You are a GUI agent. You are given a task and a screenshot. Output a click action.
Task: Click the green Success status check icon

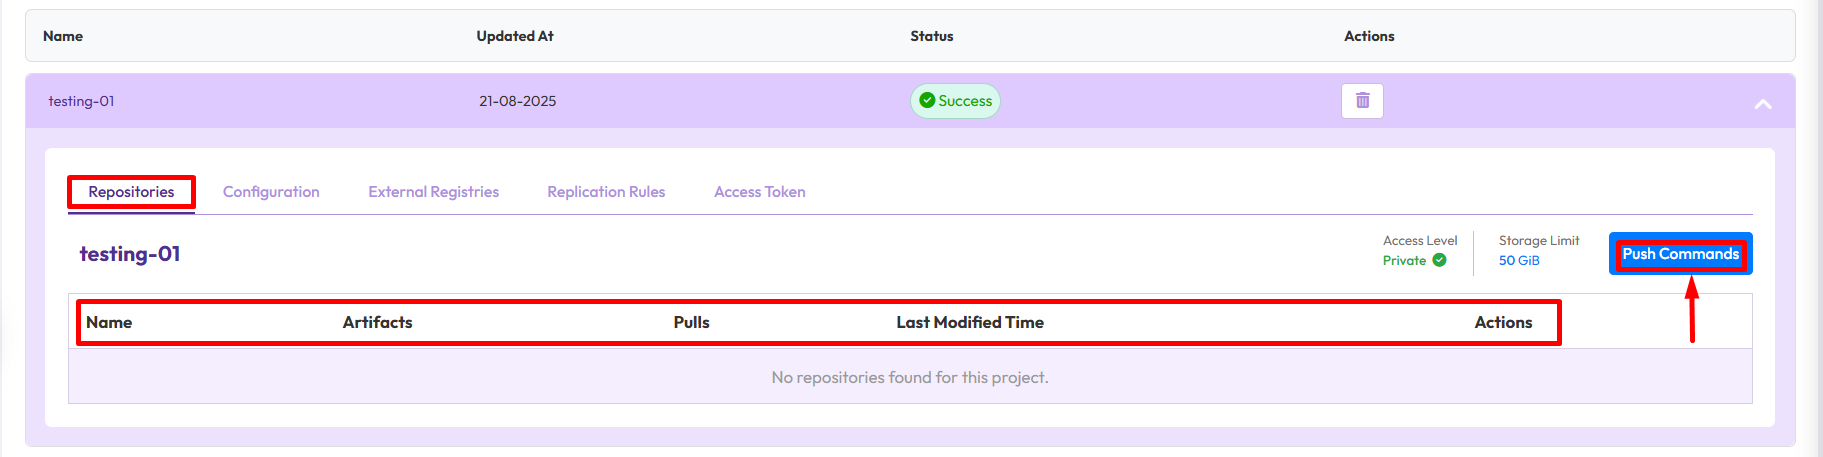tap(927, 101)
